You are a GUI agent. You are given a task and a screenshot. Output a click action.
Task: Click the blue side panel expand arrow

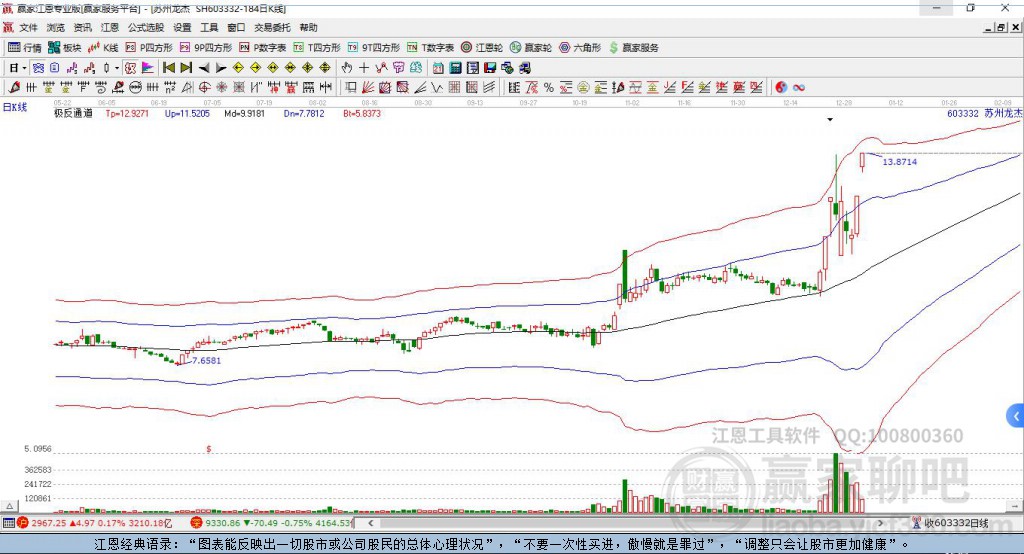(x=1016, y=416)
